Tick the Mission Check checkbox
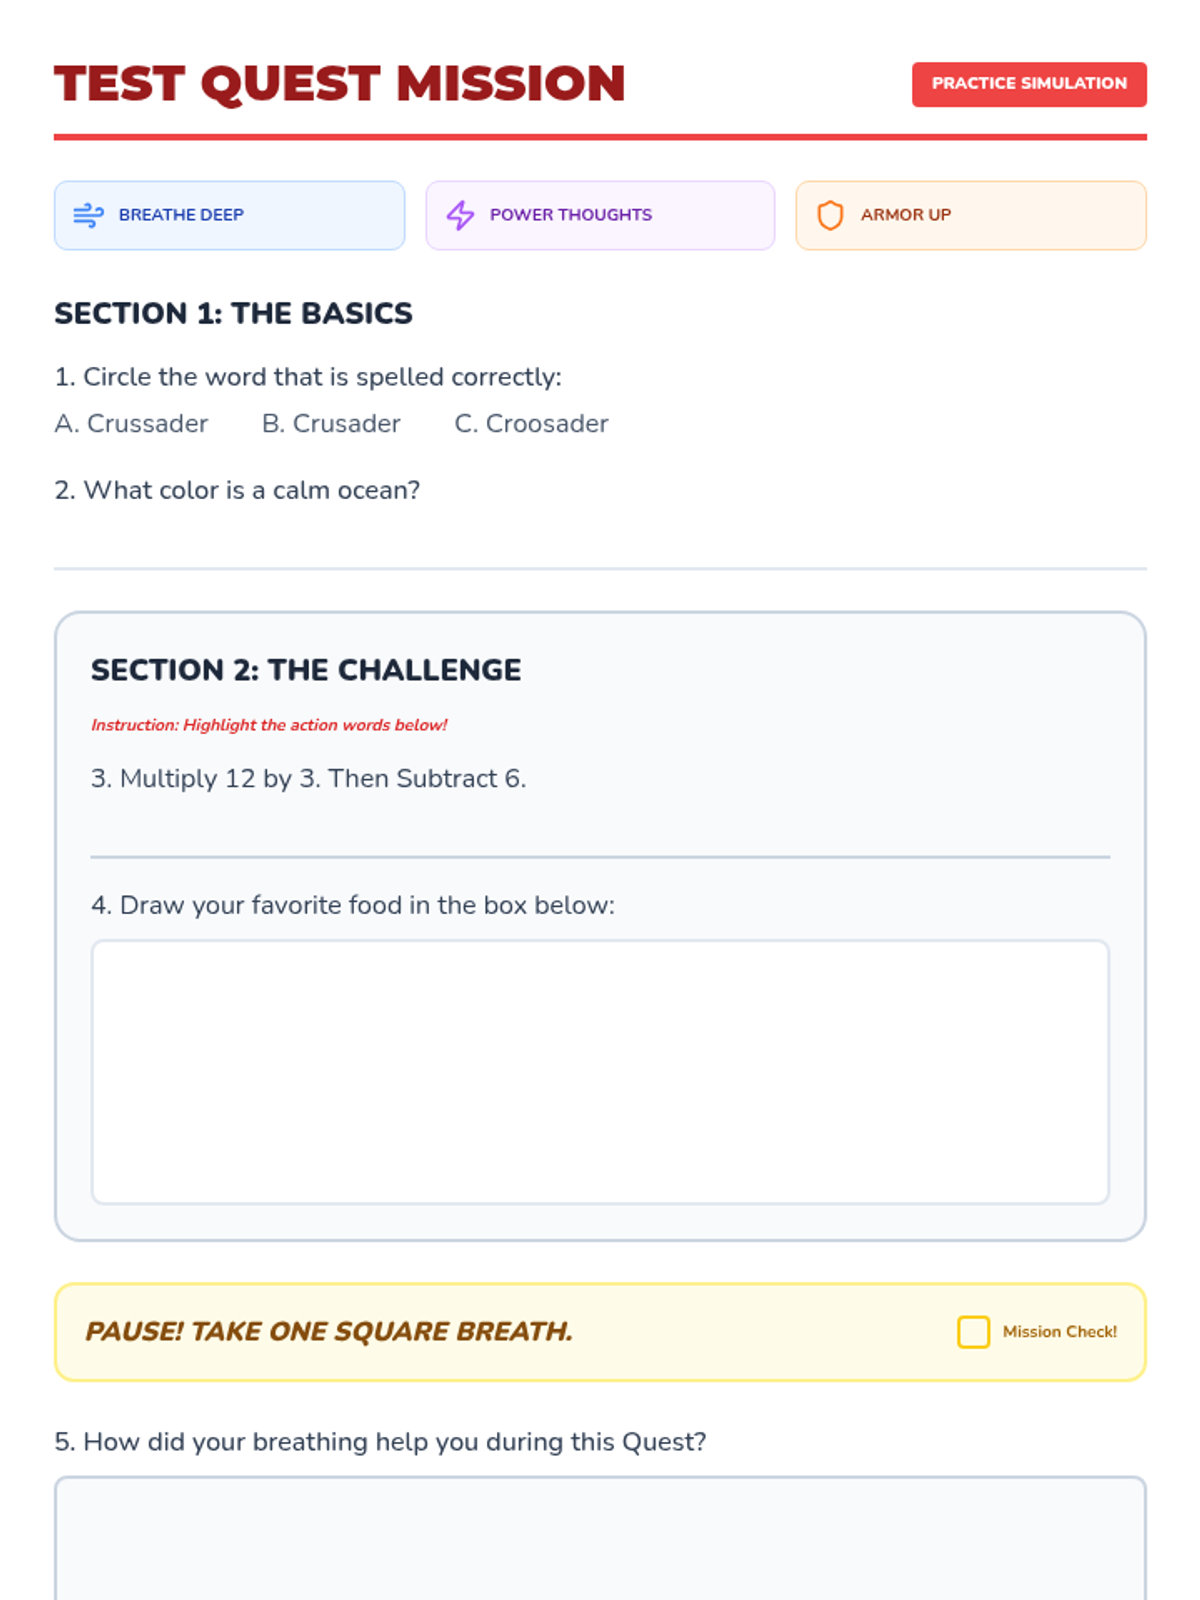The height and width of the screenshot is (1600, 1200). click(x=973, y=1332)
